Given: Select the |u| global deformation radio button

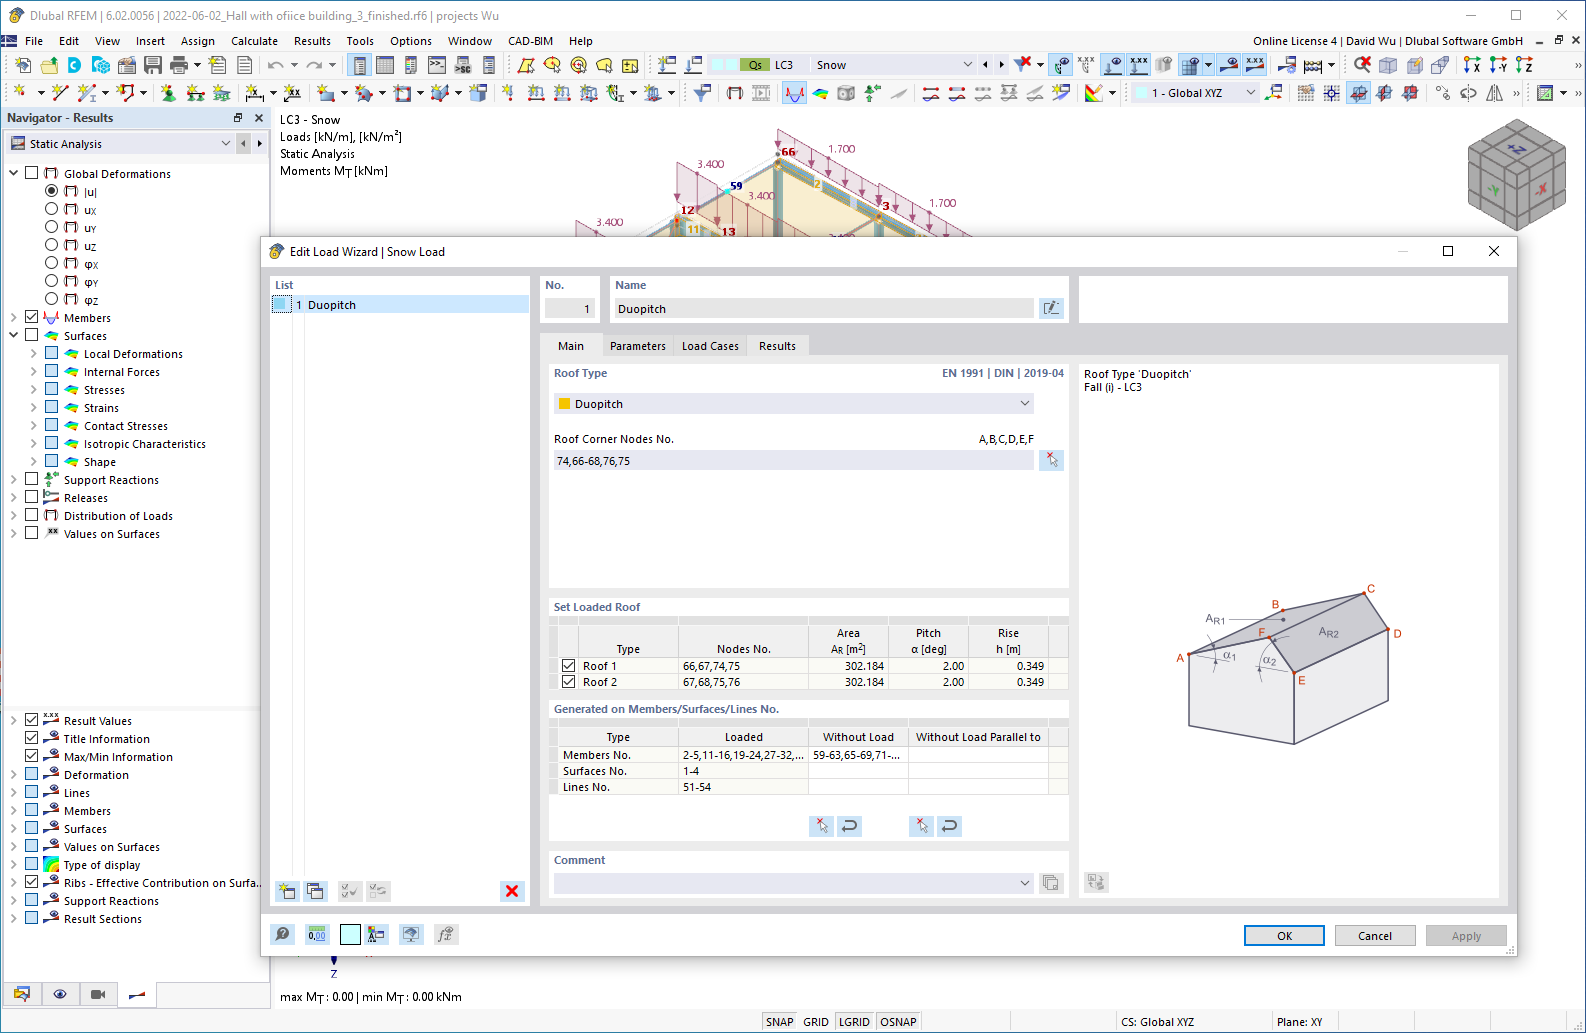Looking at the screenshot, I should pyautogui.click(x=51, y=191).
